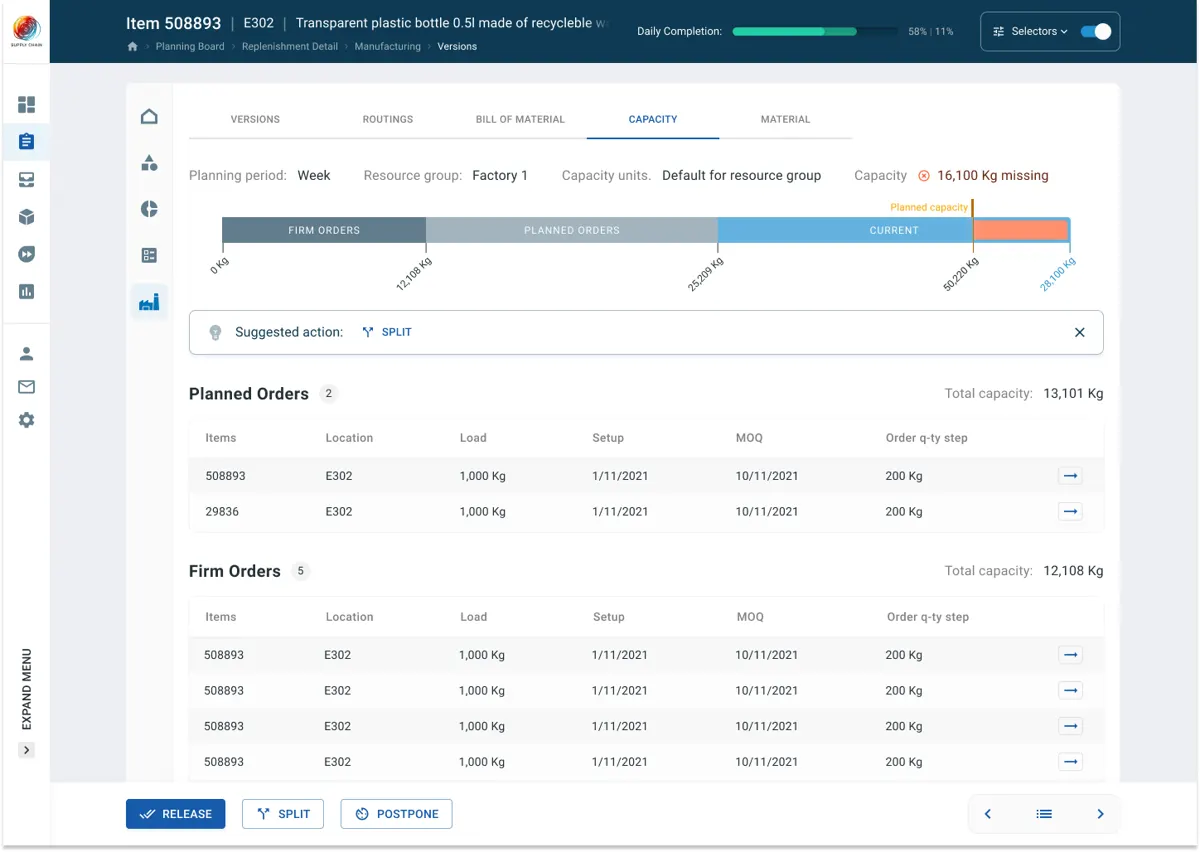Open the mail envelope icon
Viewport: 1200px width, 852px height.
[x=27, y=387]
